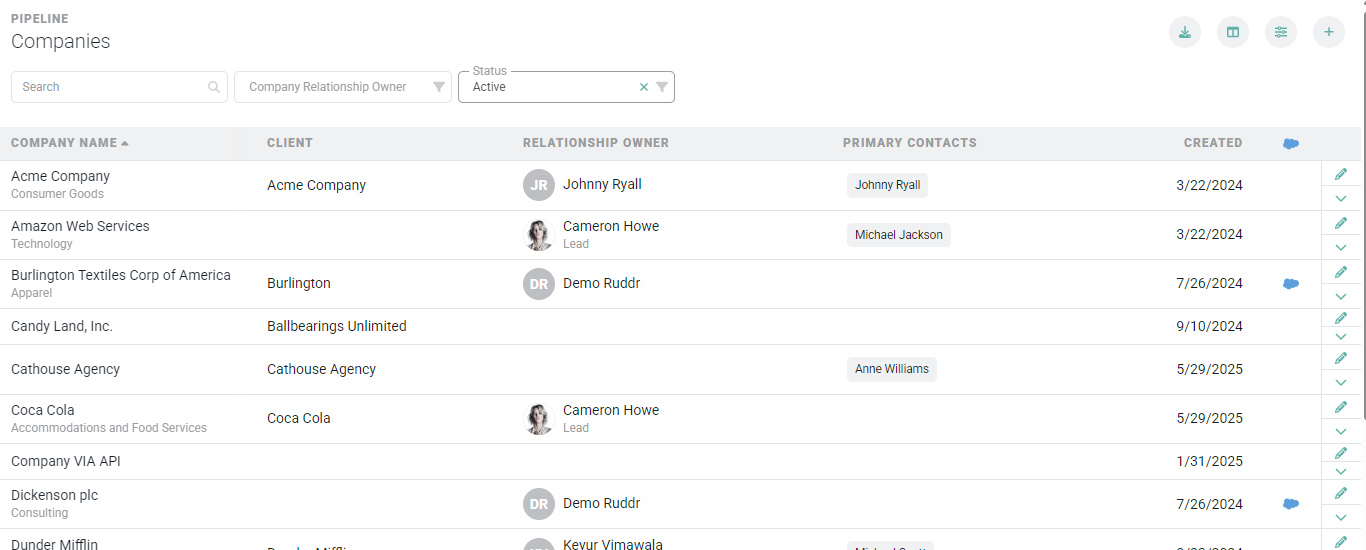1366x550 pixels.
Task: Edit the Dunder Mifflin row
Action: click(1341, 541)
